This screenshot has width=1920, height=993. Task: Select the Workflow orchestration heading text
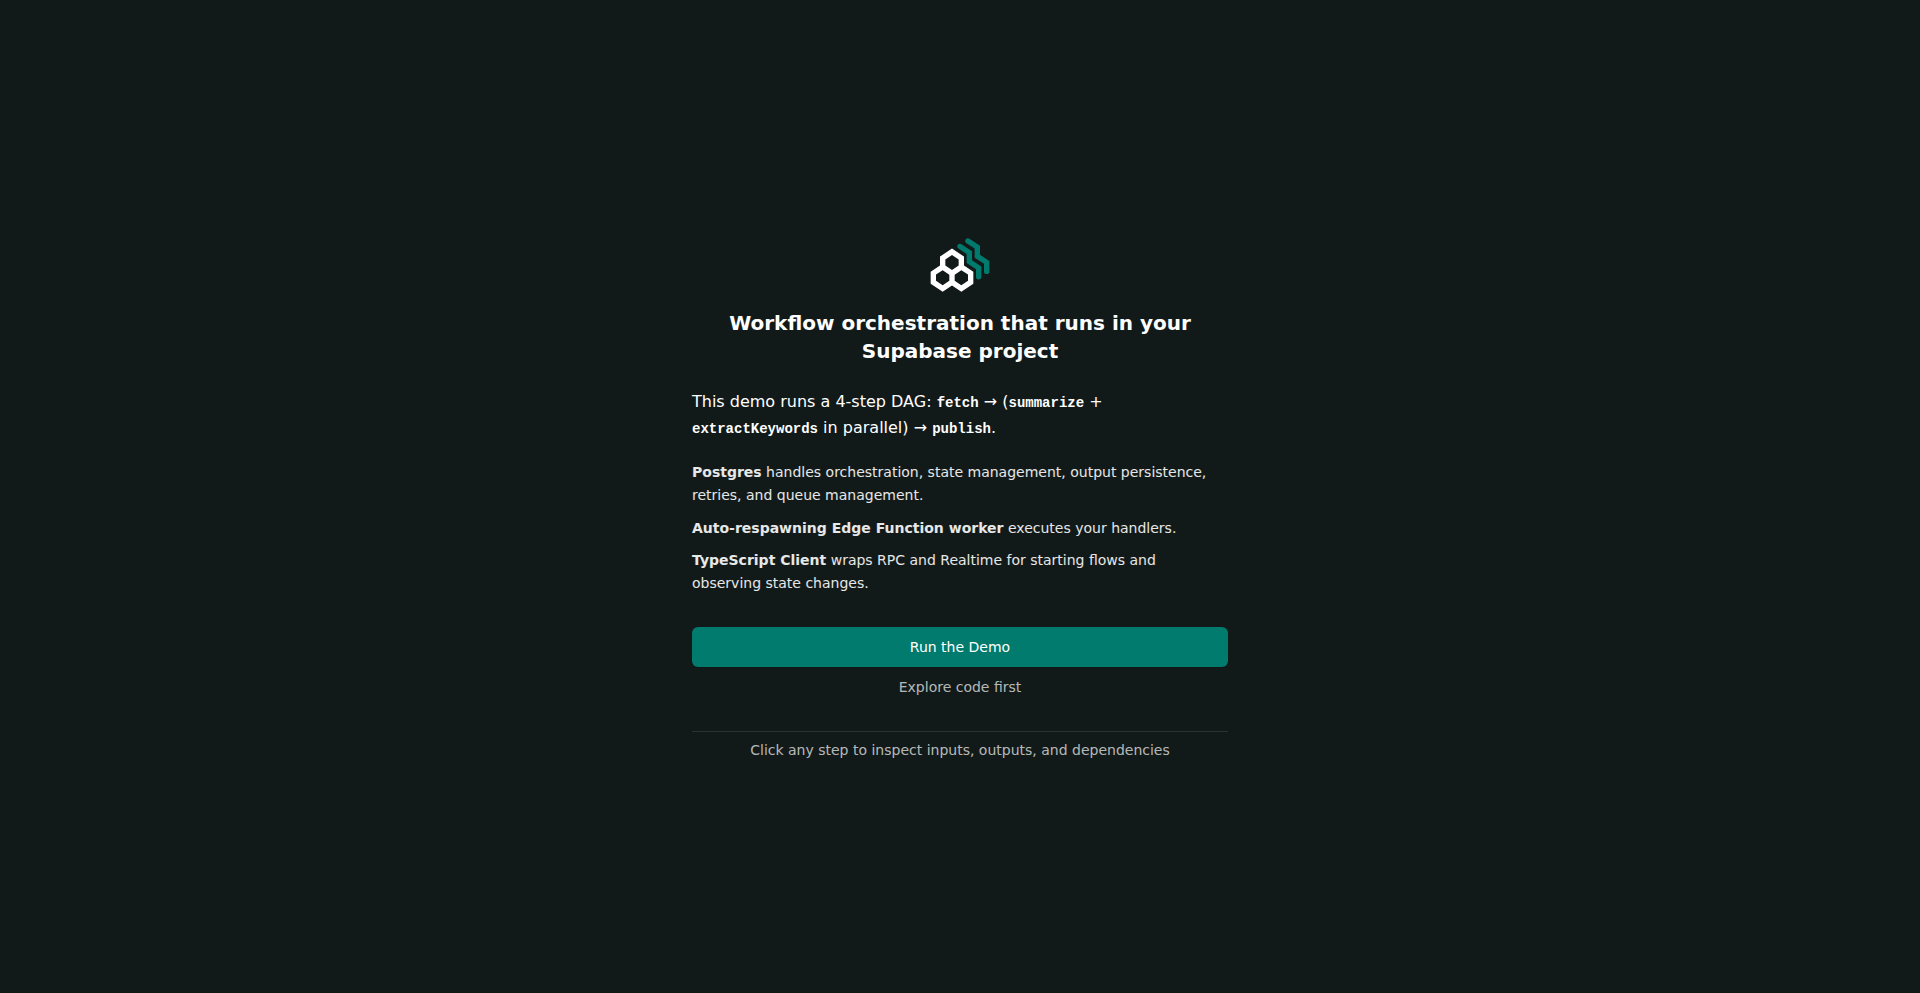960,337
